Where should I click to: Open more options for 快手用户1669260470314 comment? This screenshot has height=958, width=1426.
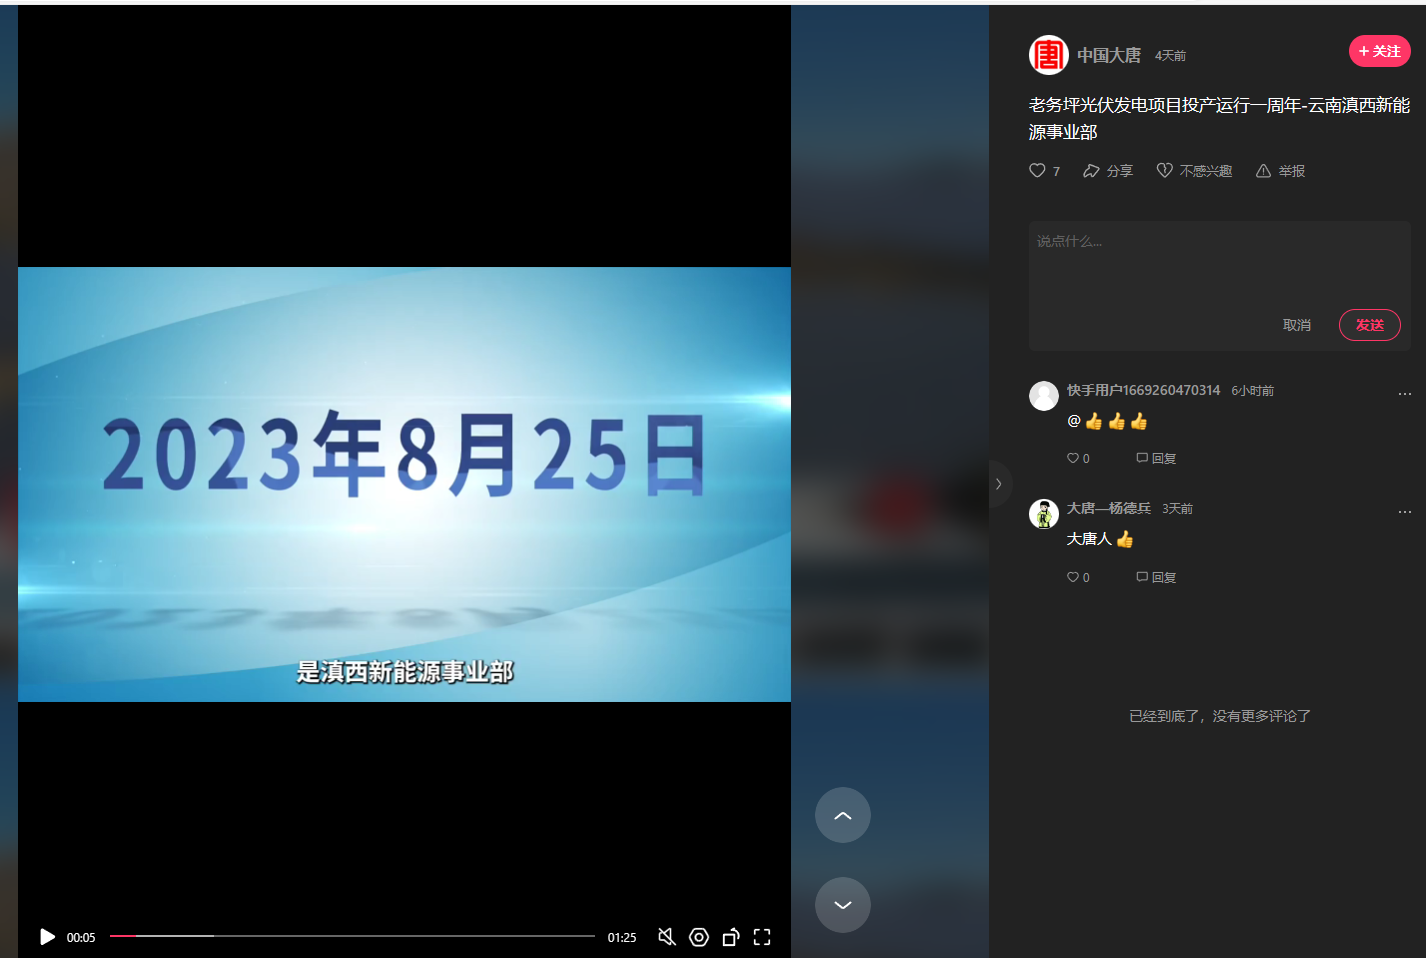point(1404,393)
